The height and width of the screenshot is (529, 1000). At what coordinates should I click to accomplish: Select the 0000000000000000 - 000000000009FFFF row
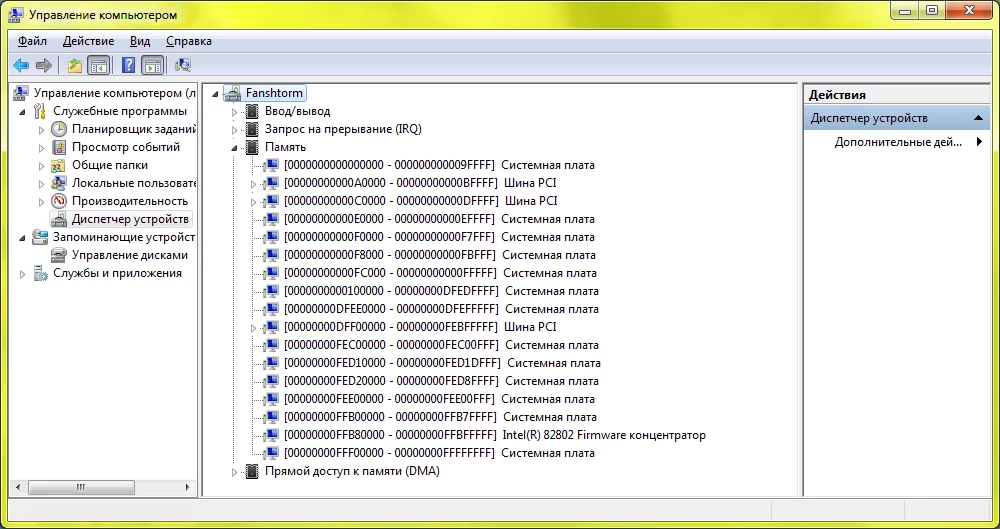click(439, 165)
